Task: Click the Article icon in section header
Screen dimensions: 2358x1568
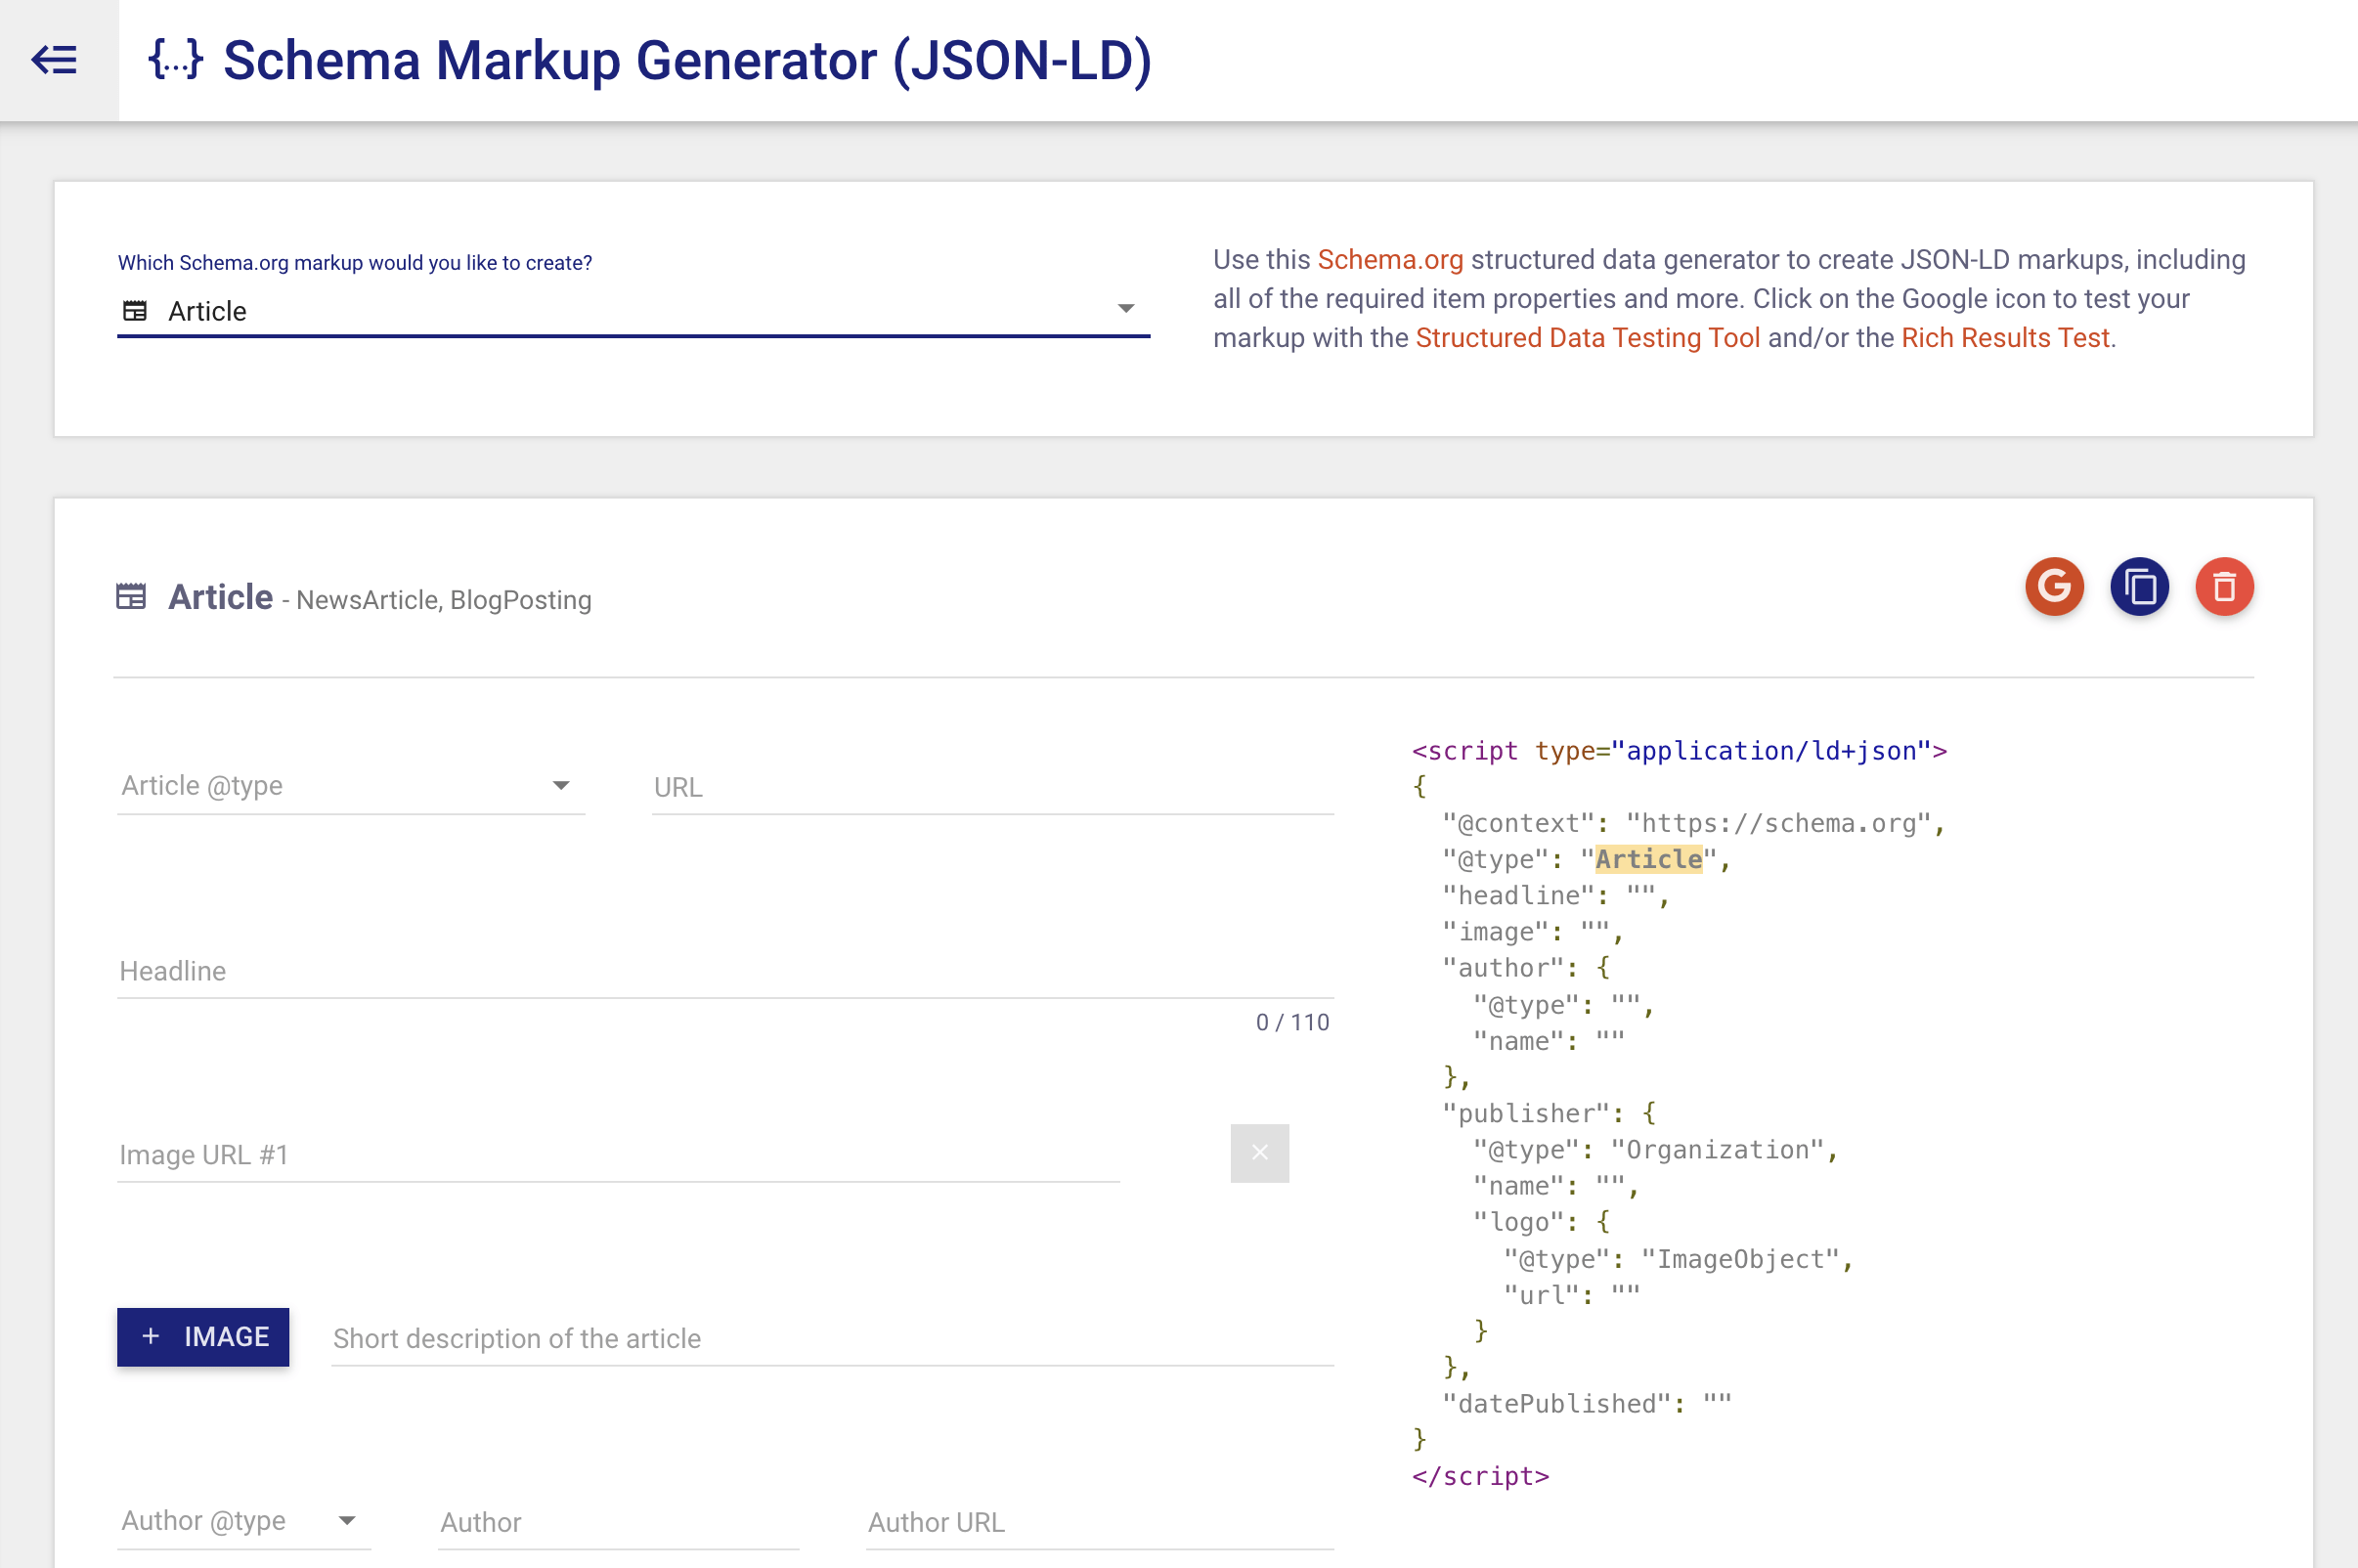Action: click(x=131, y=597)
